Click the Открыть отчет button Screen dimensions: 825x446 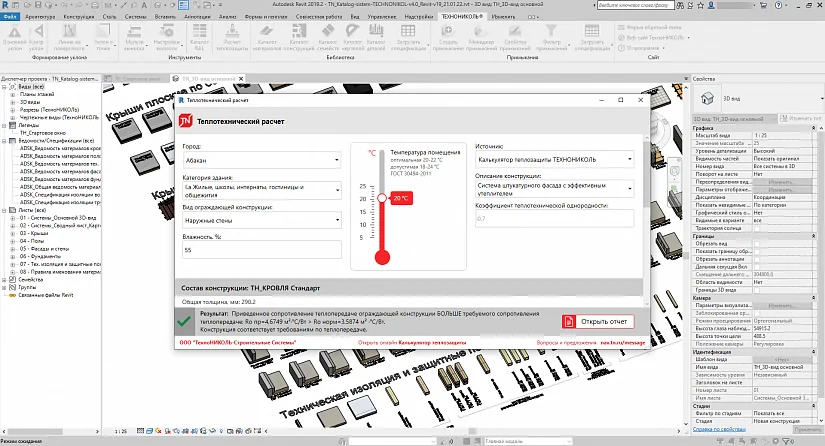[598, 321]
